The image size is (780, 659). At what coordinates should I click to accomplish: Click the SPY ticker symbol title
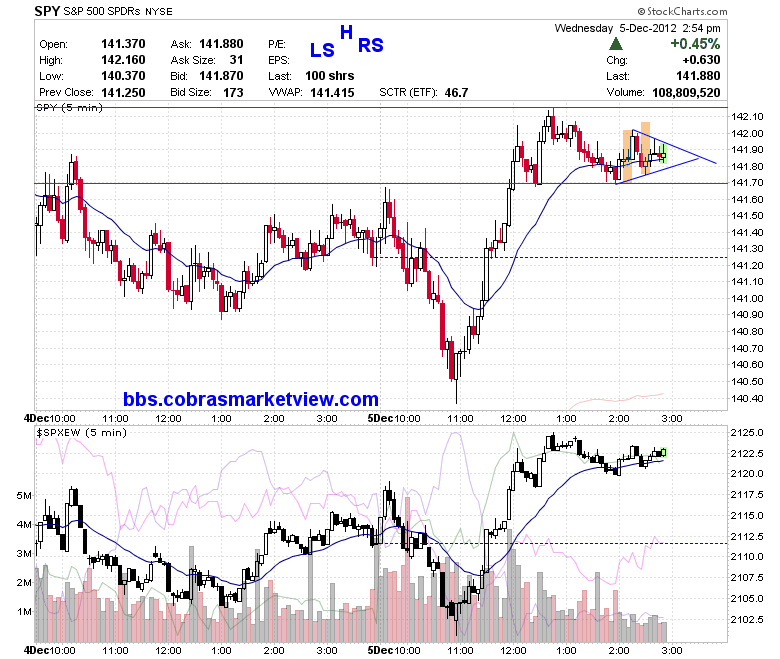(x=47, y=11)
